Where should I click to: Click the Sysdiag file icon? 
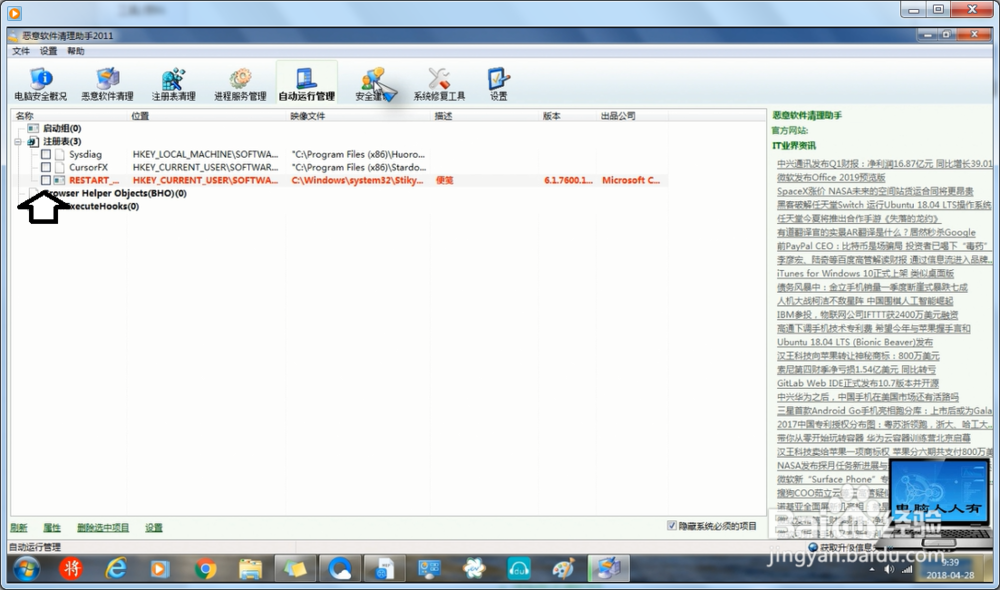click(60, 154)
